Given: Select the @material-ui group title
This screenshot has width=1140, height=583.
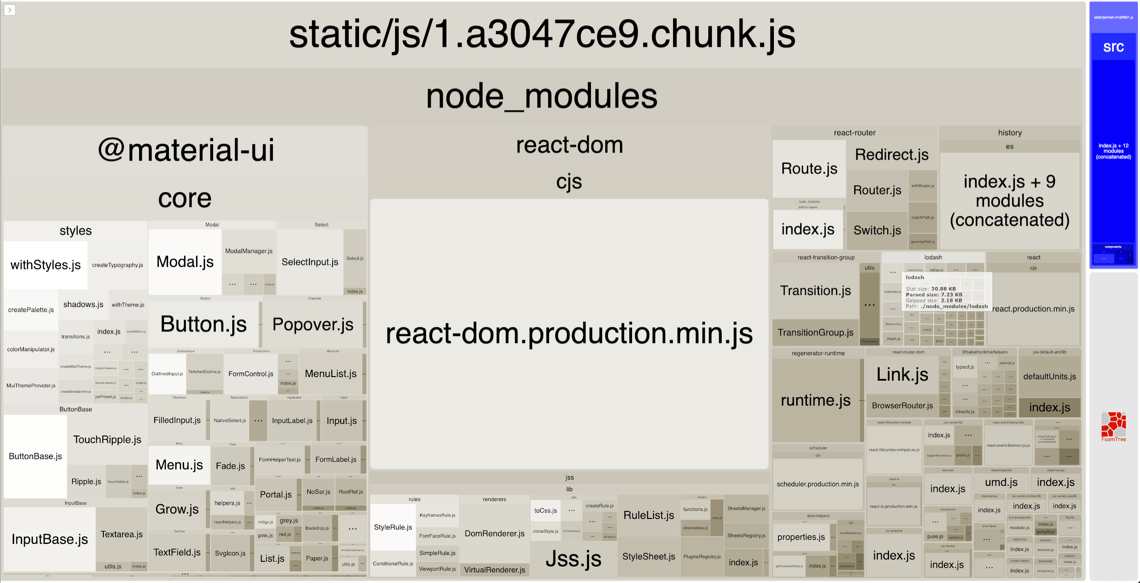Looking at the screenshot, I should (x=185, y=150).
